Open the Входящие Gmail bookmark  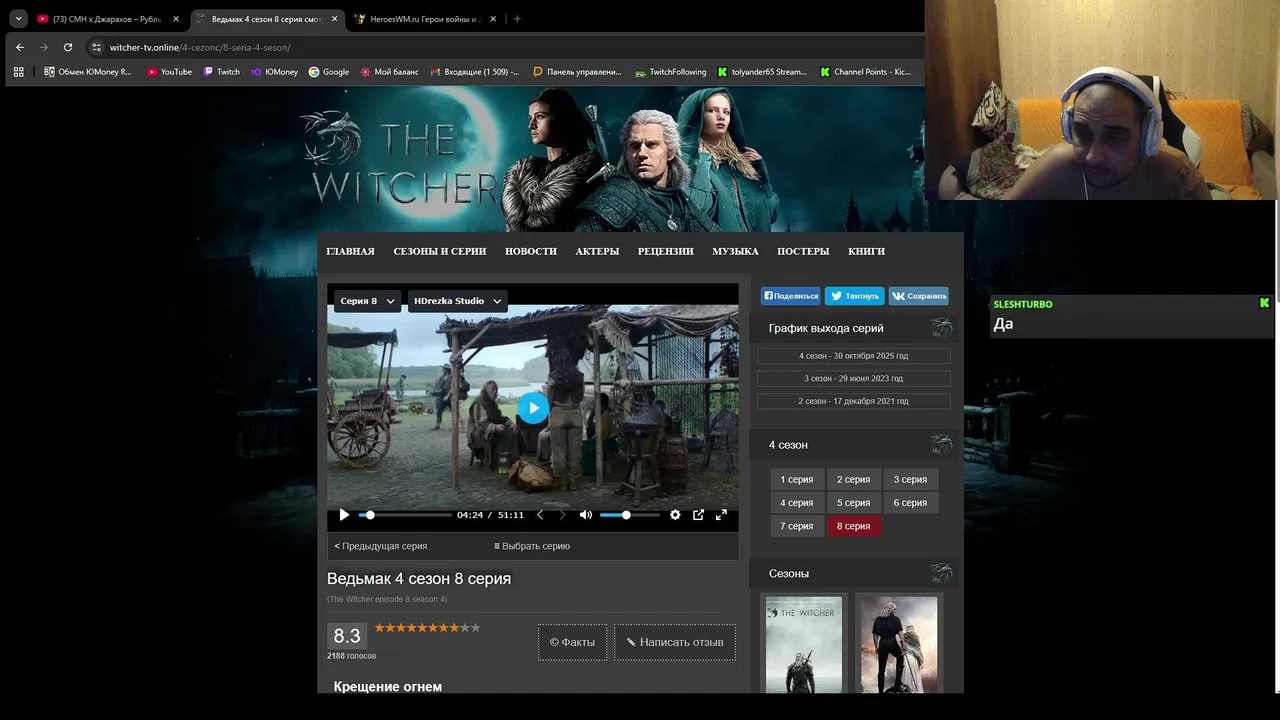click(x=476, y=72)
